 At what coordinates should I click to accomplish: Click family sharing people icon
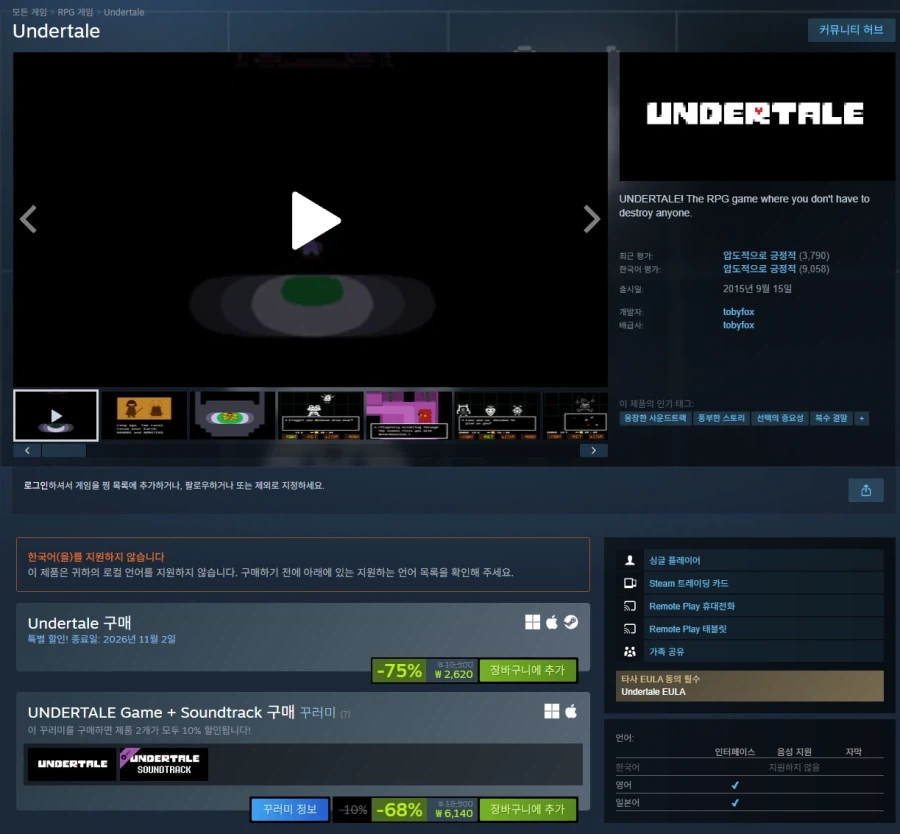point(630,651)
